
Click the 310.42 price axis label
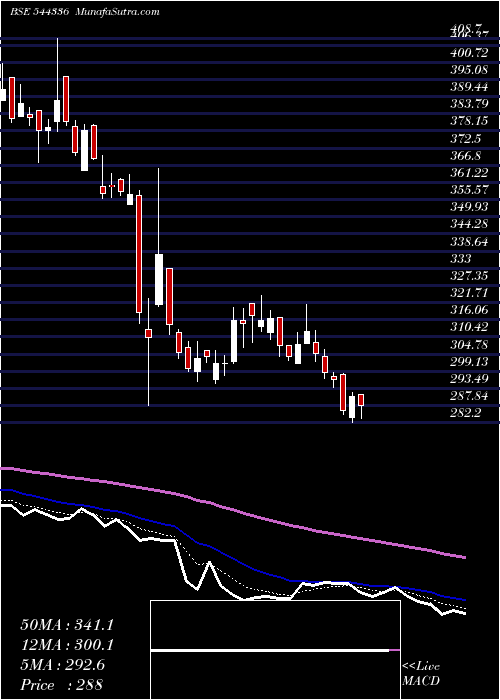(469, 327)
